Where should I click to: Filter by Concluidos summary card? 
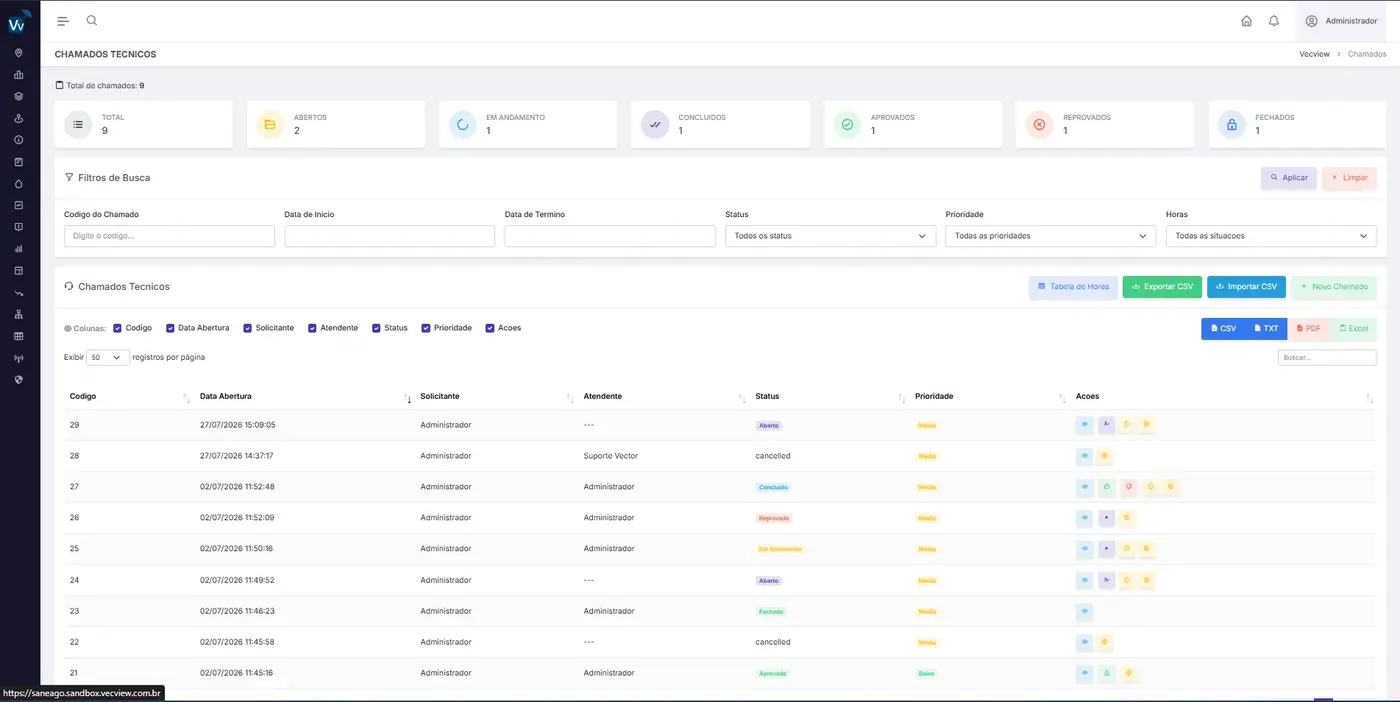click(x=720, y=125)
